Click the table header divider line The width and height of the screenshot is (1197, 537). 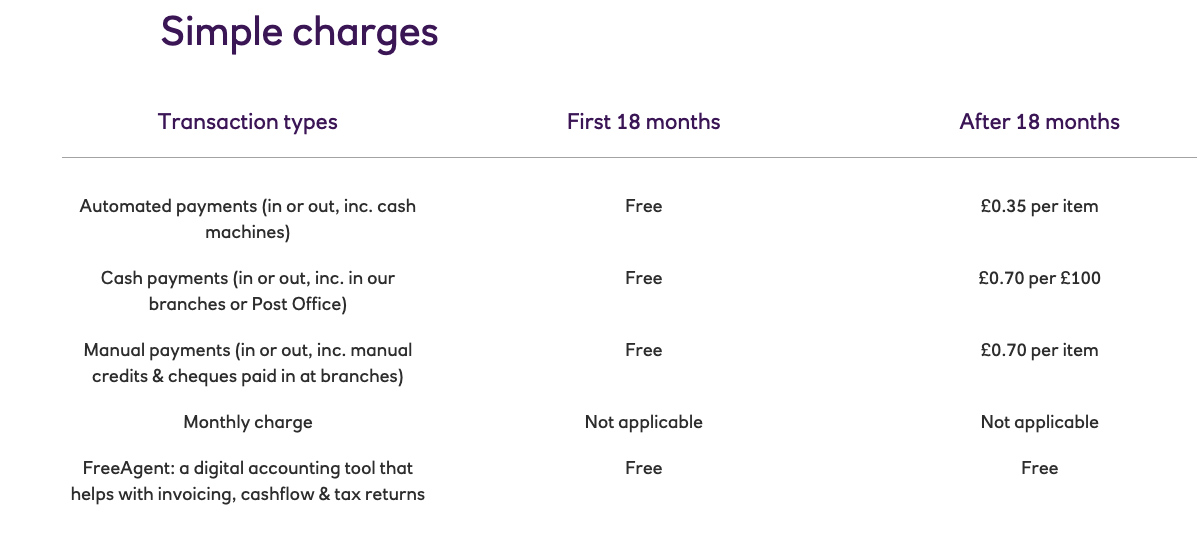pyautogui.click(x=628, y=158)
